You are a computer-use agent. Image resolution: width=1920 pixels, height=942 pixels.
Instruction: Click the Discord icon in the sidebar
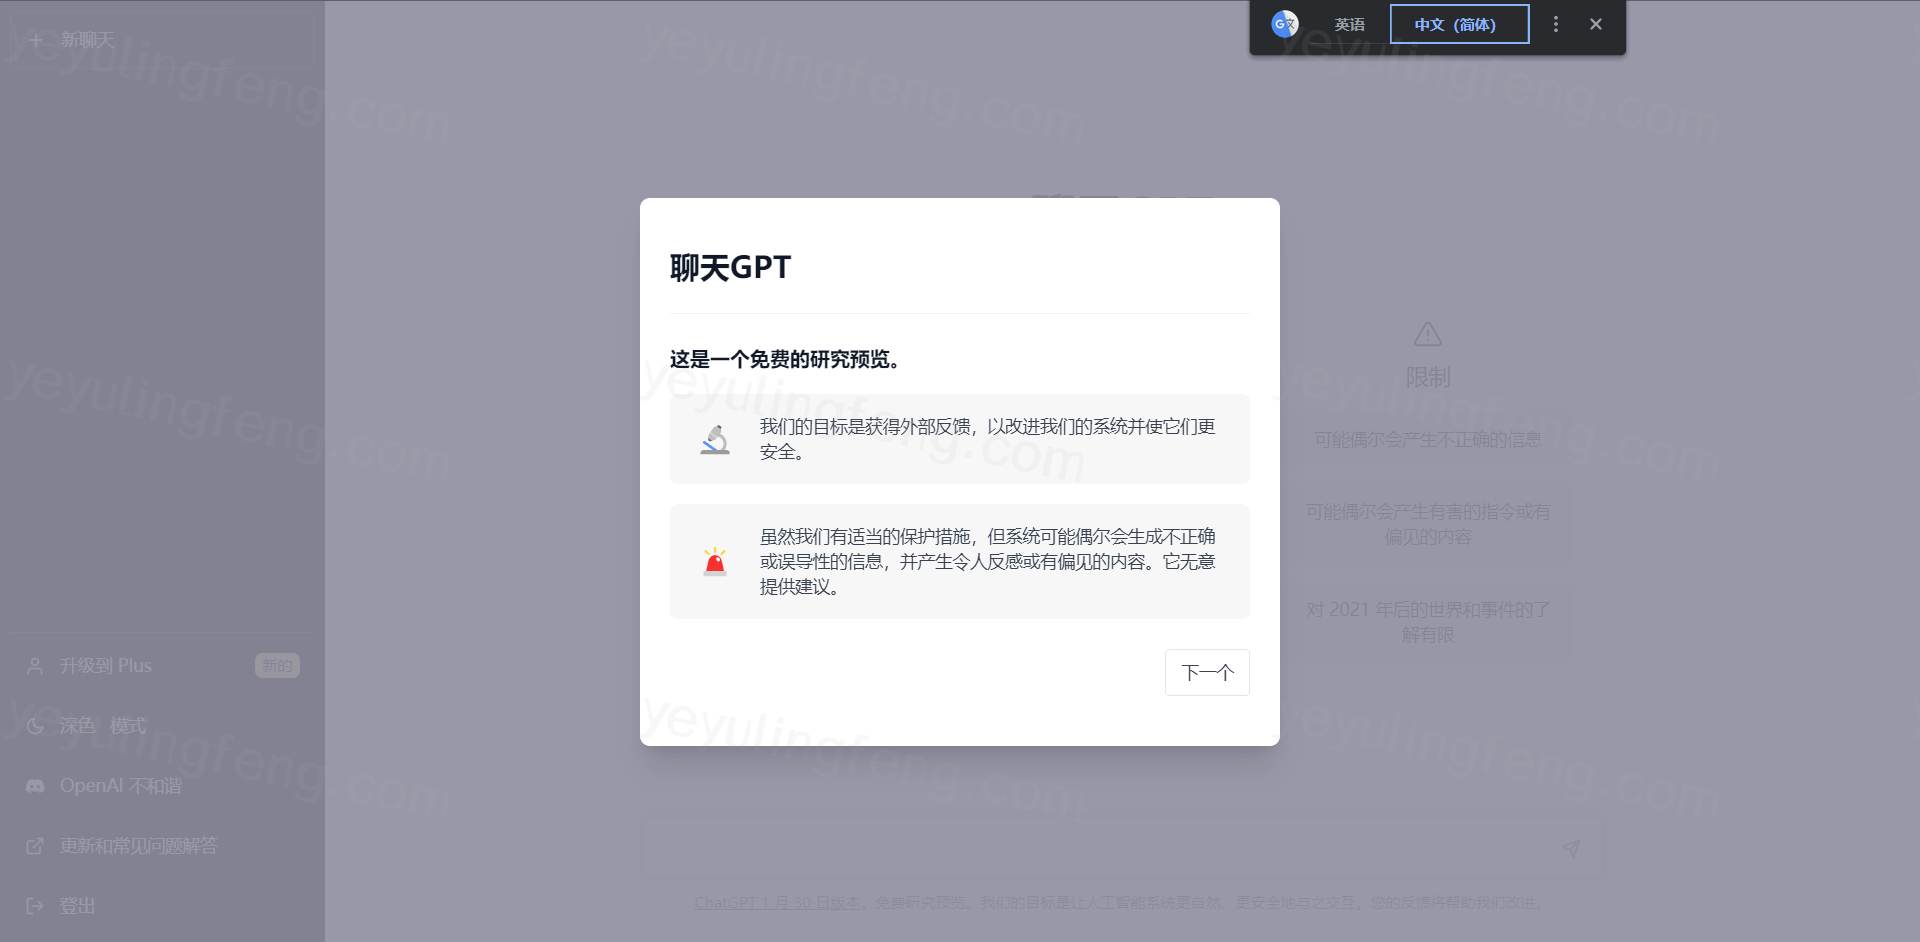click(35, 786)
